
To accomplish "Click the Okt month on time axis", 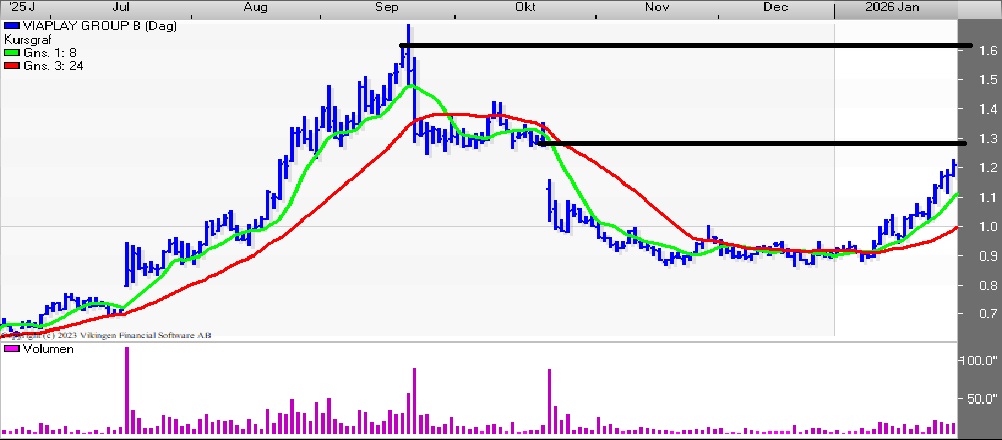I will tap(524, 7).
